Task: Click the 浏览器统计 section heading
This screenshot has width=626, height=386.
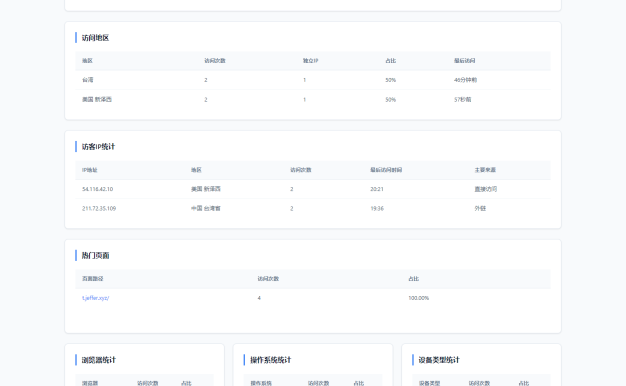Action: (99, 360)
